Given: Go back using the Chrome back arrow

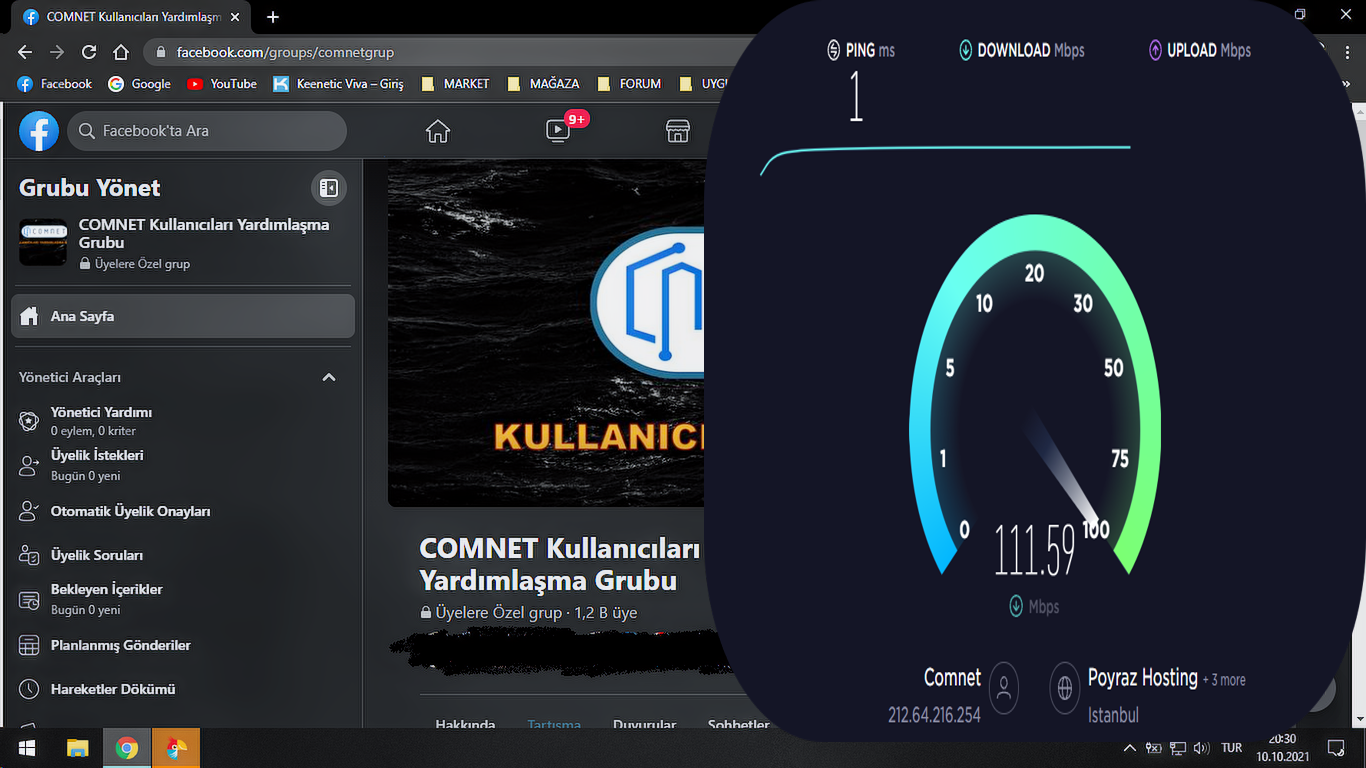Looking at the screenshot, I should 25,52.
